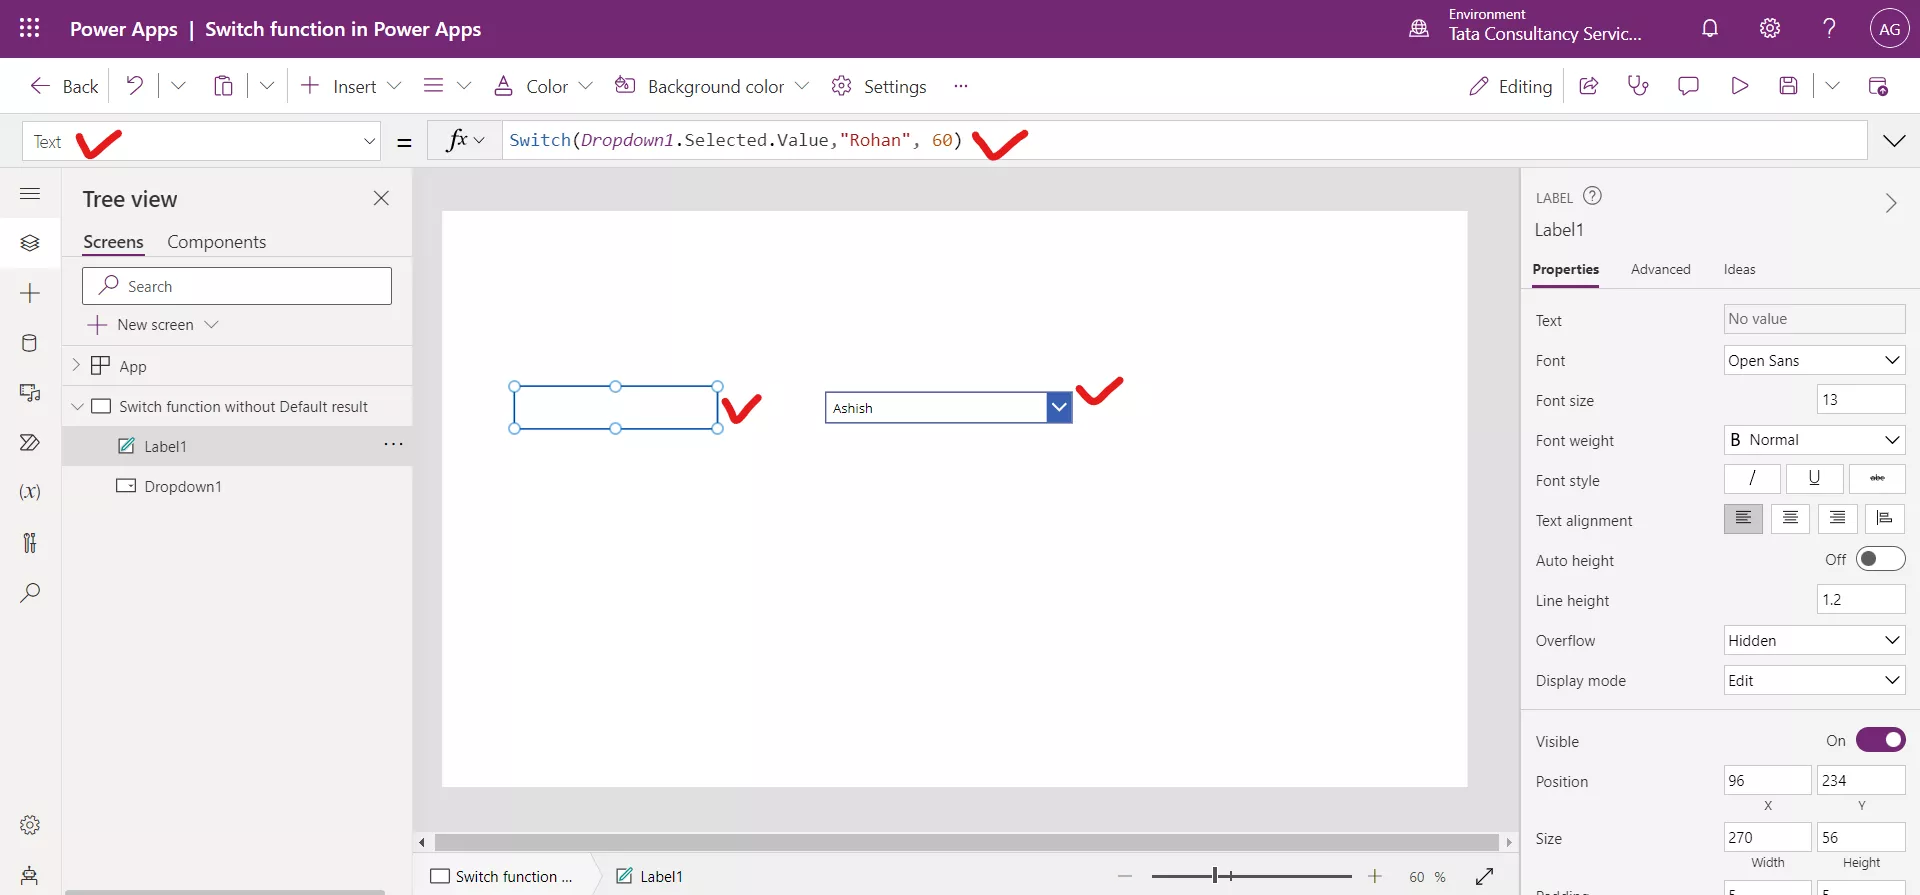Viewport: 1920px width, 895px height.
Task: Close the Tree view panel
Action: 381,198
